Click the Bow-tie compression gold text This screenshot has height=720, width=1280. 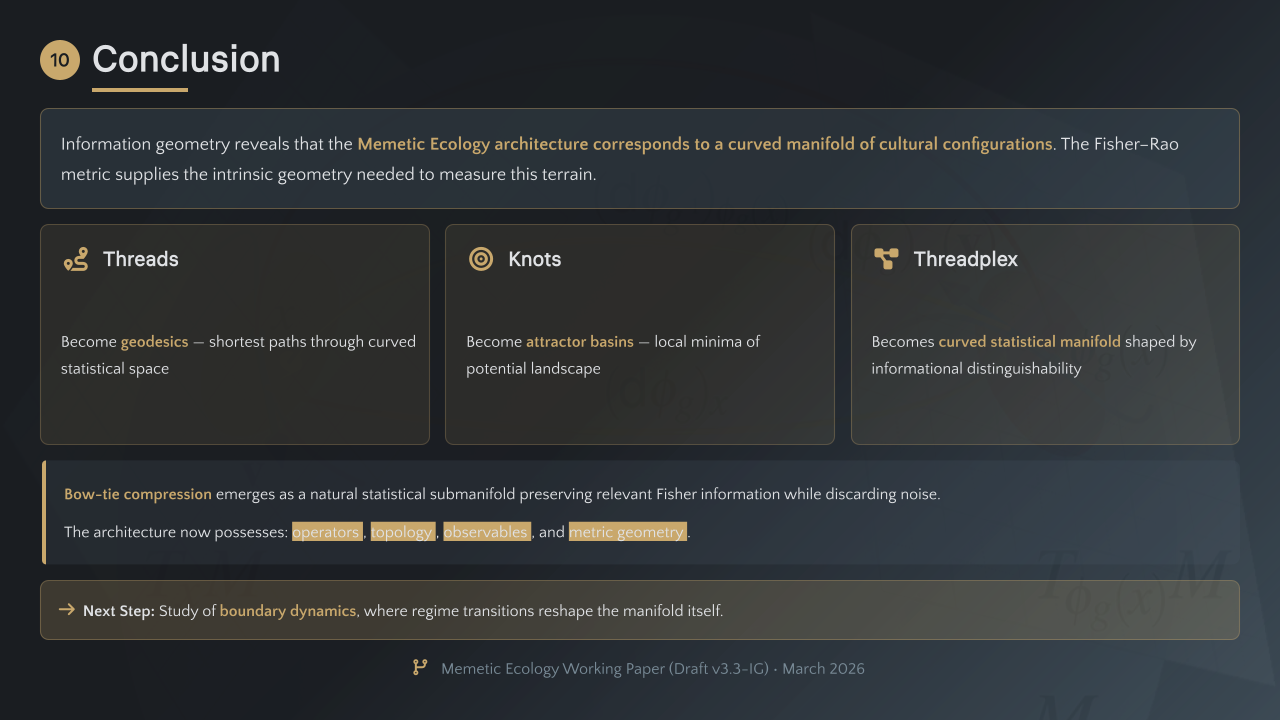tap(138, 494)
